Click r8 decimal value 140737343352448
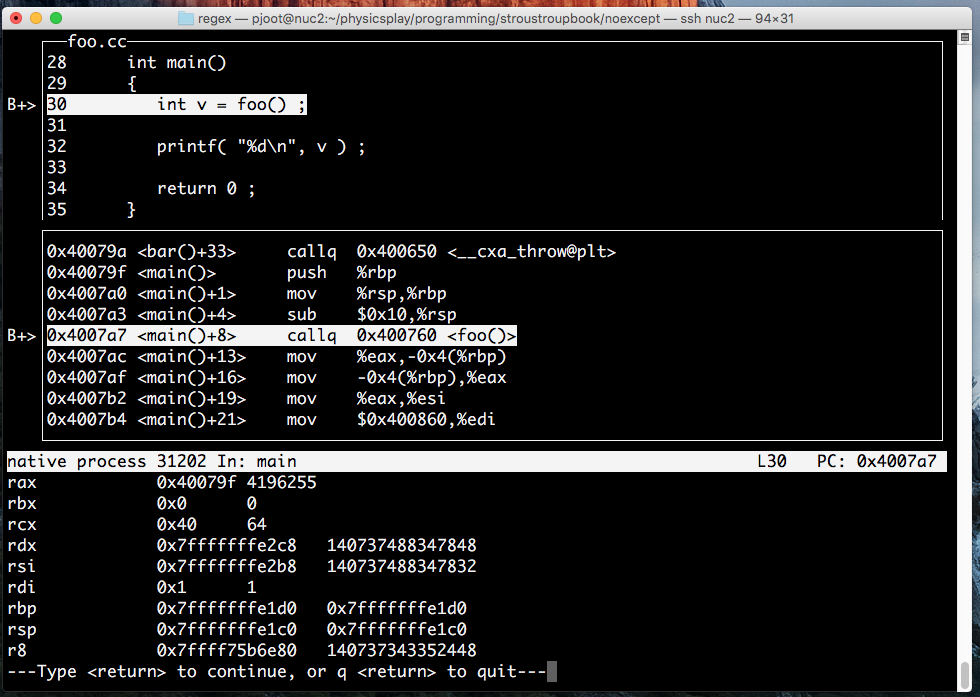Screen dimensions: 980x697 coord(402,650)
